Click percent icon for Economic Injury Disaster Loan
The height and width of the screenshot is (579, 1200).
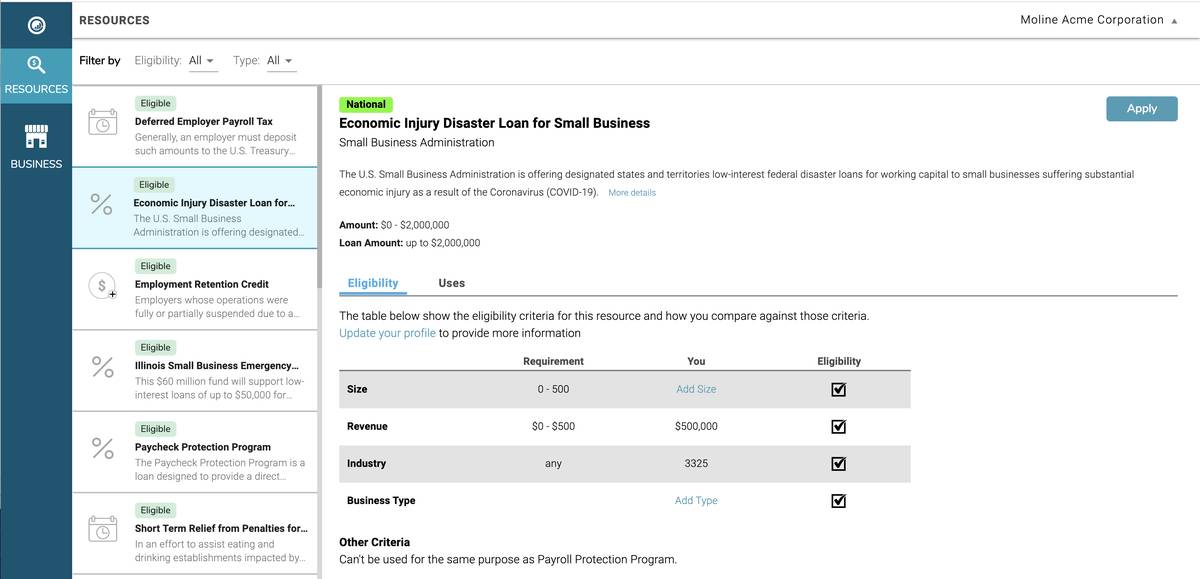pyautogui.click(x=102, y=204)
